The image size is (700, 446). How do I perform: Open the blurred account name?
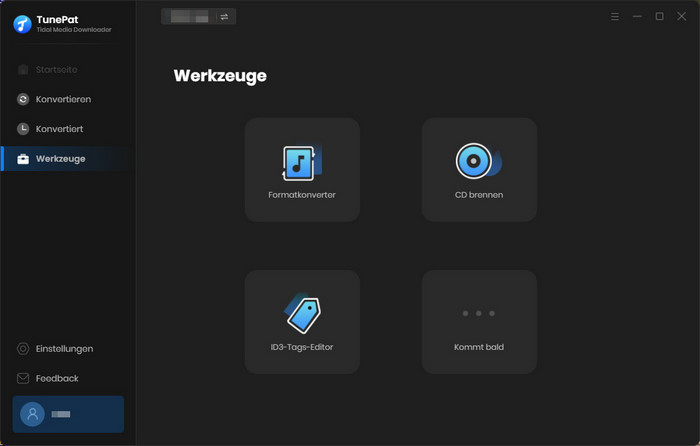(61, 414)
